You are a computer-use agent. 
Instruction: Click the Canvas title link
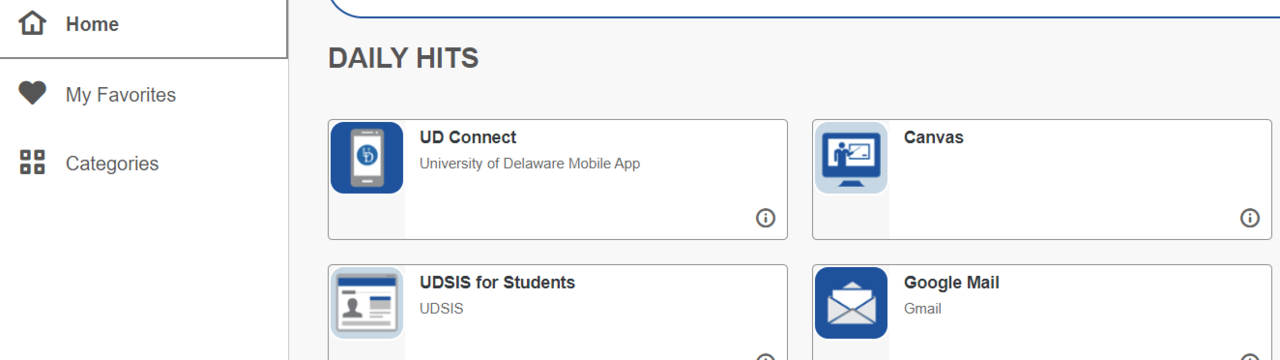[x=934, y=137]
